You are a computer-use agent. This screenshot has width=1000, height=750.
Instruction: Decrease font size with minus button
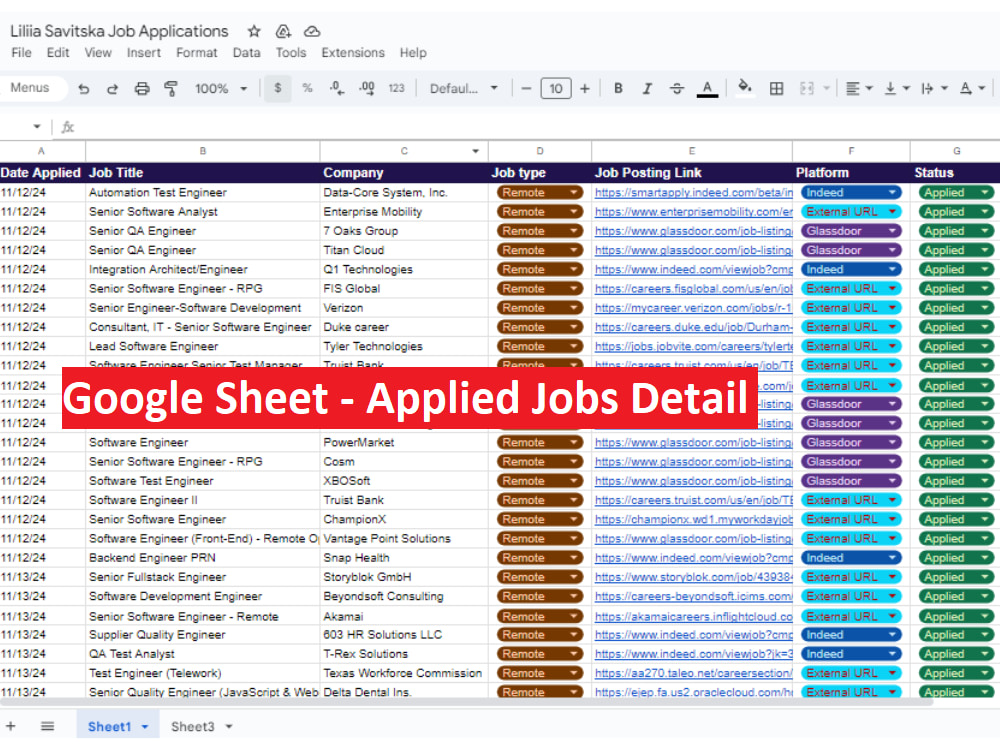point(526,89)
